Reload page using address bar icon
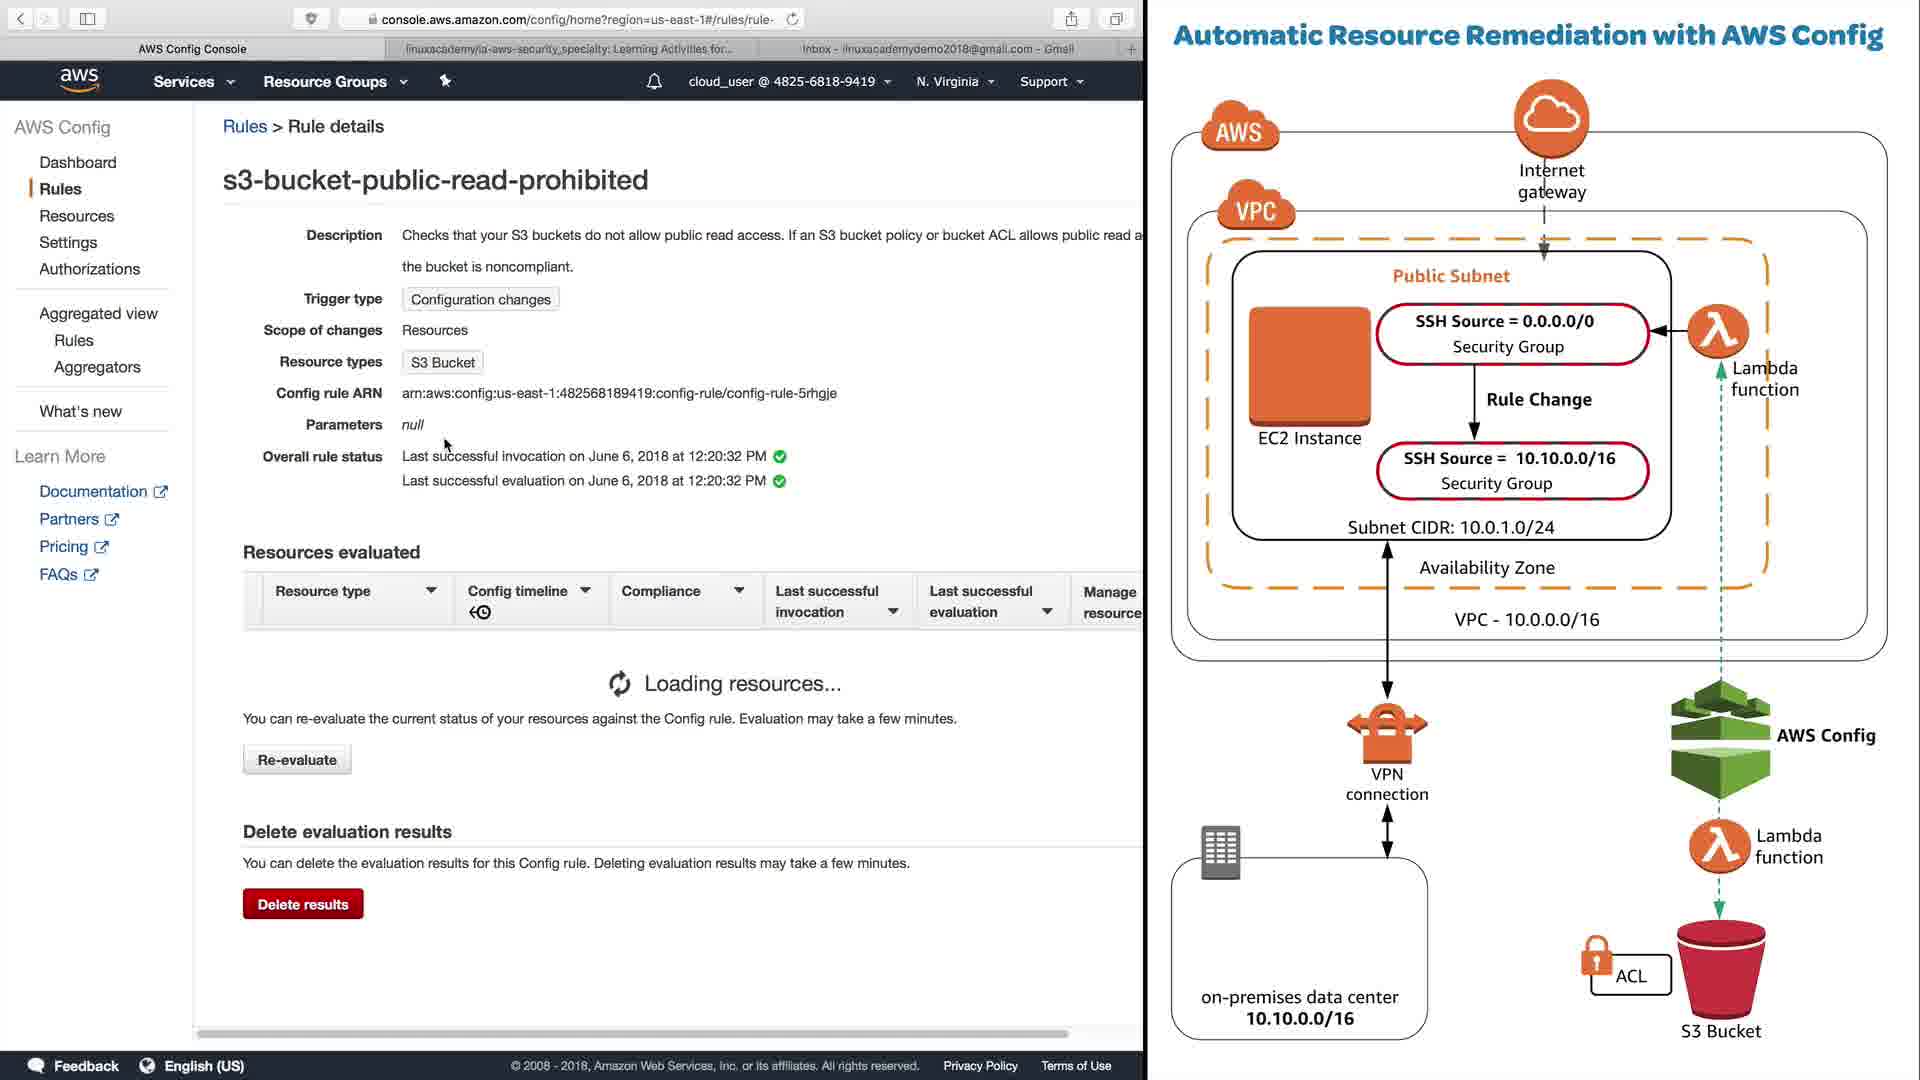 tap(792, 19)
